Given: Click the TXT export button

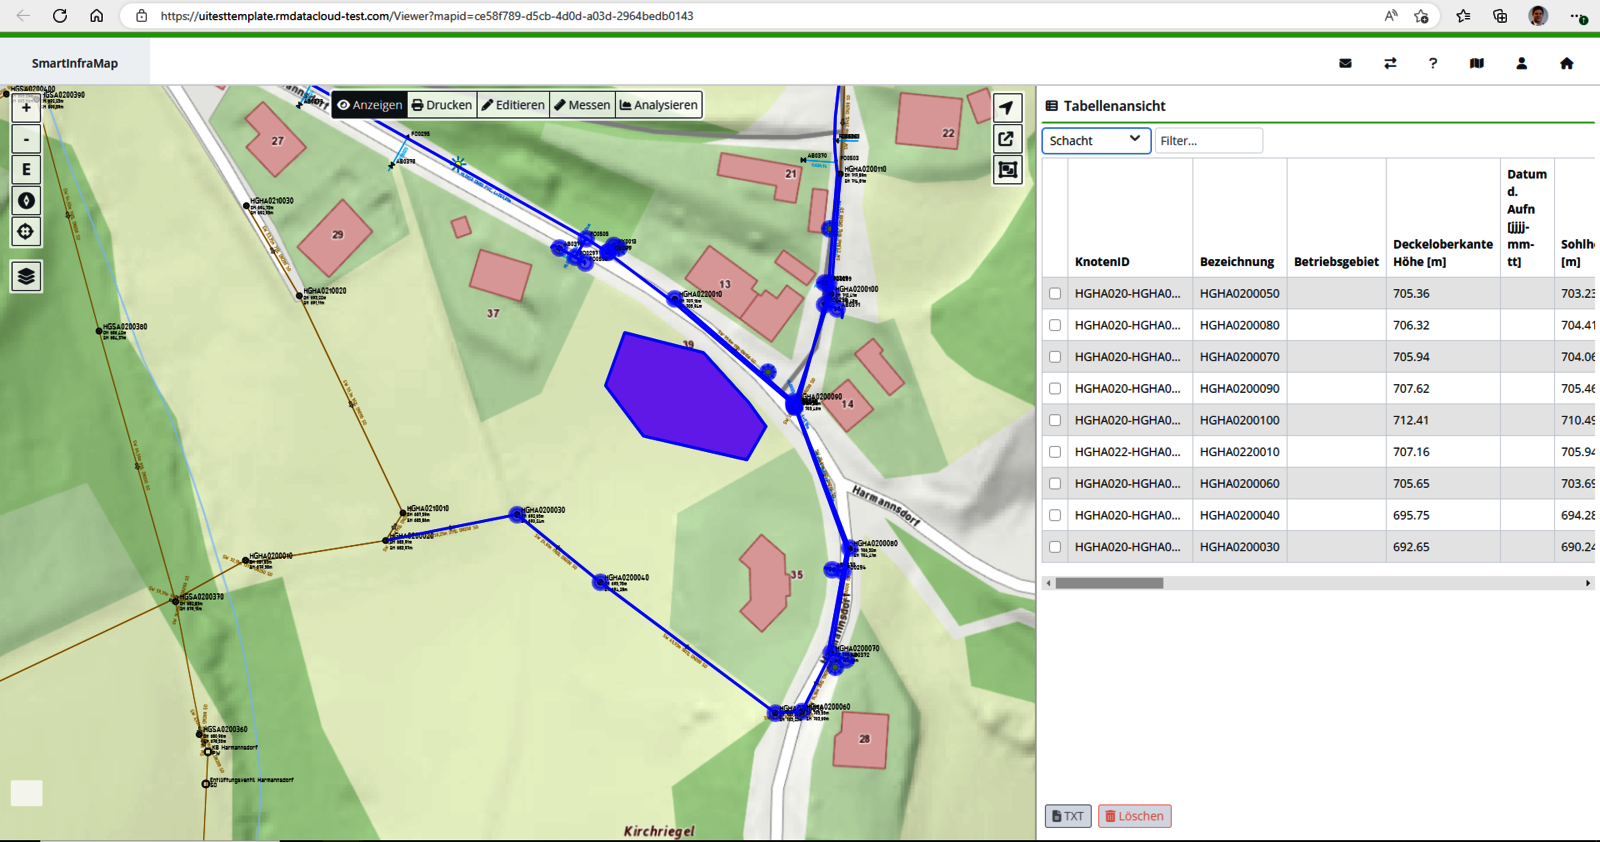Looking at the screenshot, I should (1067, 816).
